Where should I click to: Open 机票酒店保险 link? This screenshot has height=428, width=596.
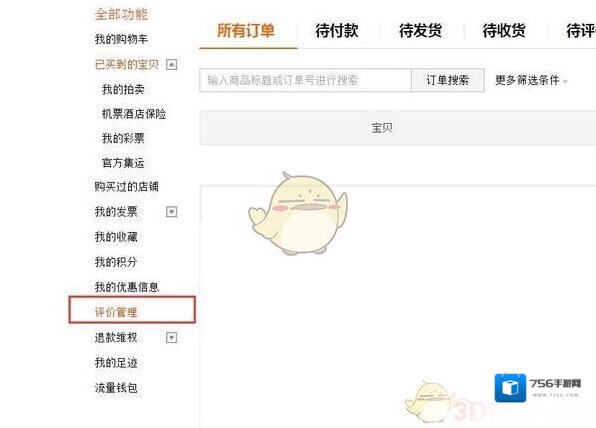134,114
